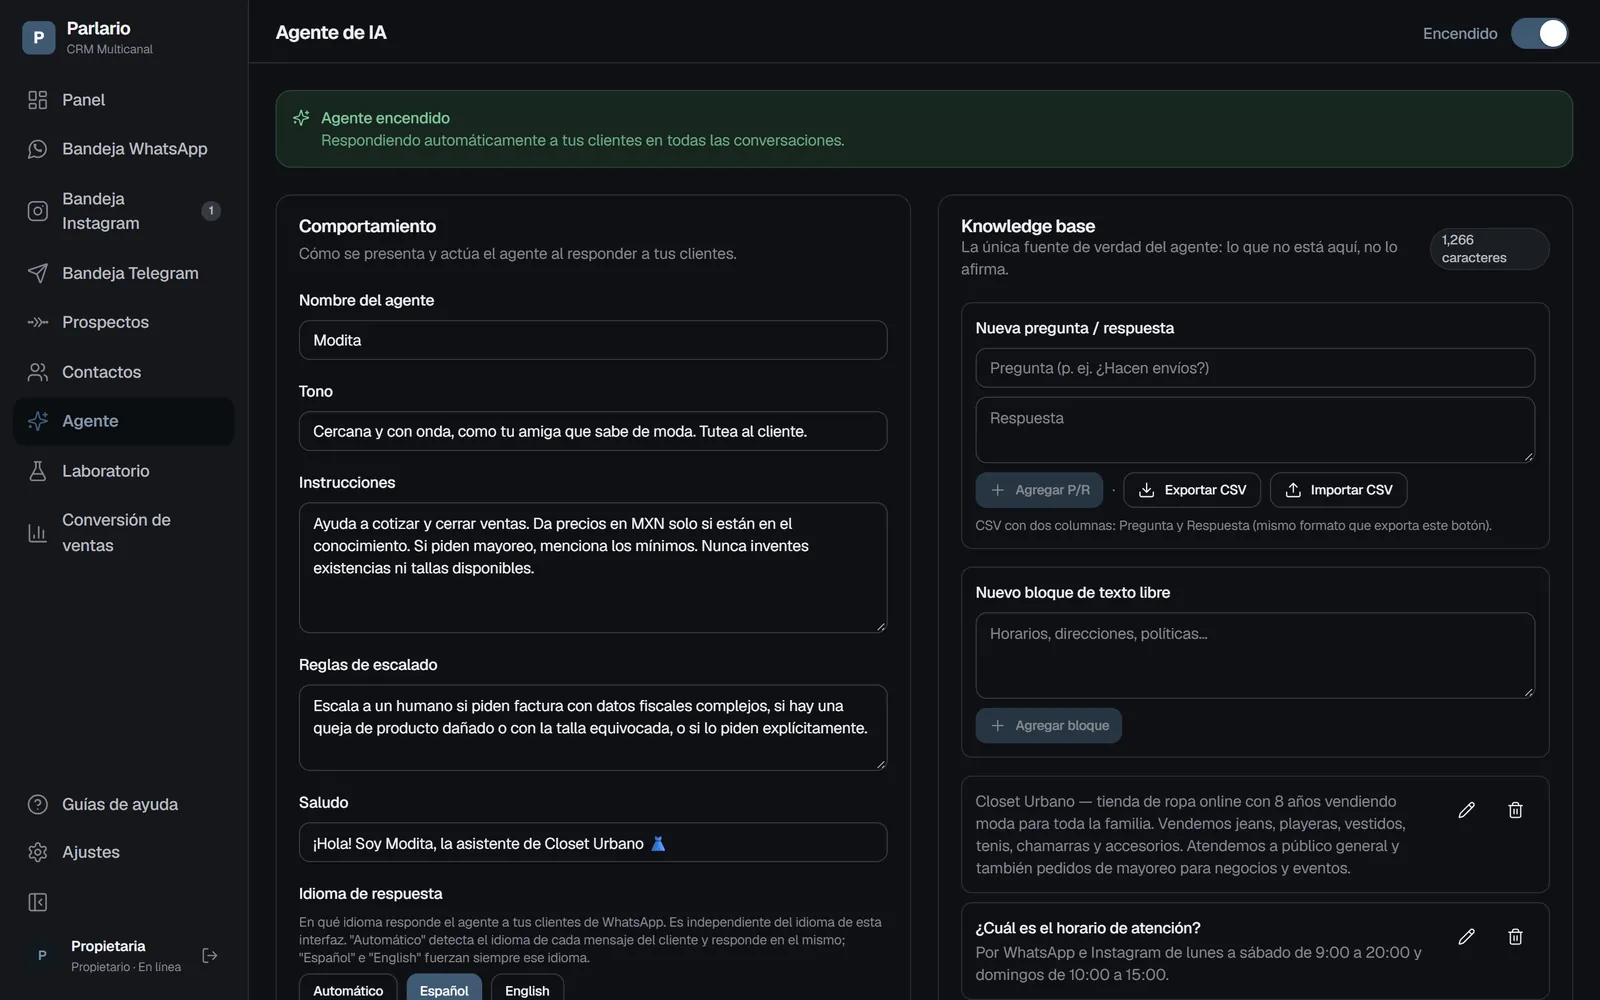
Task: Open Bandeja Telegram inbox
Action: (x=124, y=273)
